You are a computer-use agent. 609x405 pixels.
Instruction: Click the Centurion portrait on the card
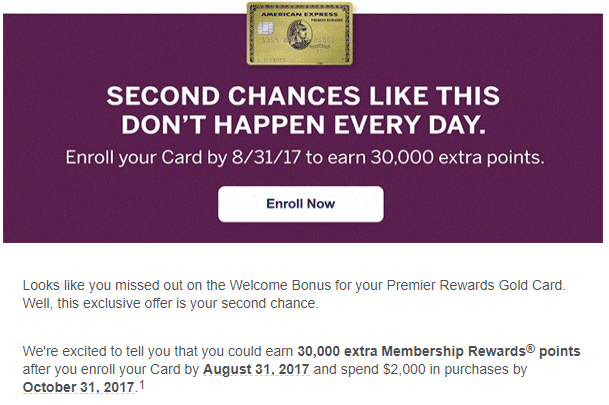[299, 35]
